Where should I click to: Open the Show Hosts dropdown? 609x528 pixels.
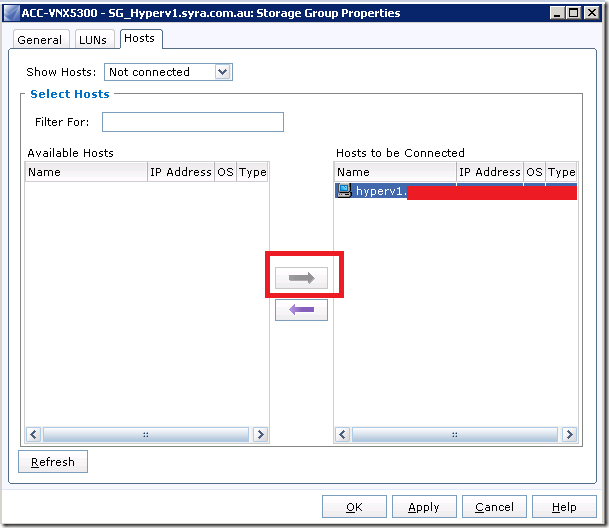[x=168, y=72]
